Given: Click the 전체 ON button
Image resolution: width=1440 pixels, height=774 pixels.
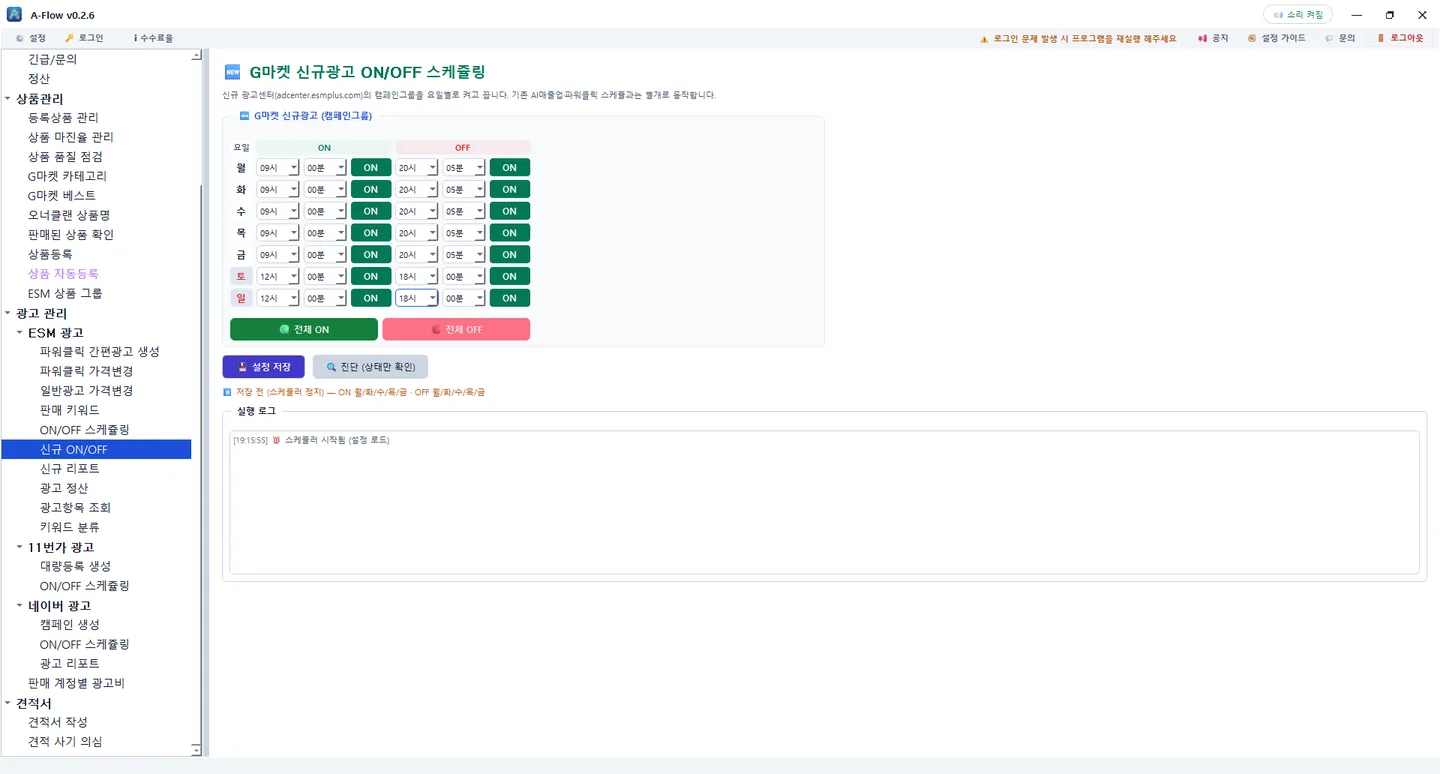Looking at the screenshot, I should (304, 329).
